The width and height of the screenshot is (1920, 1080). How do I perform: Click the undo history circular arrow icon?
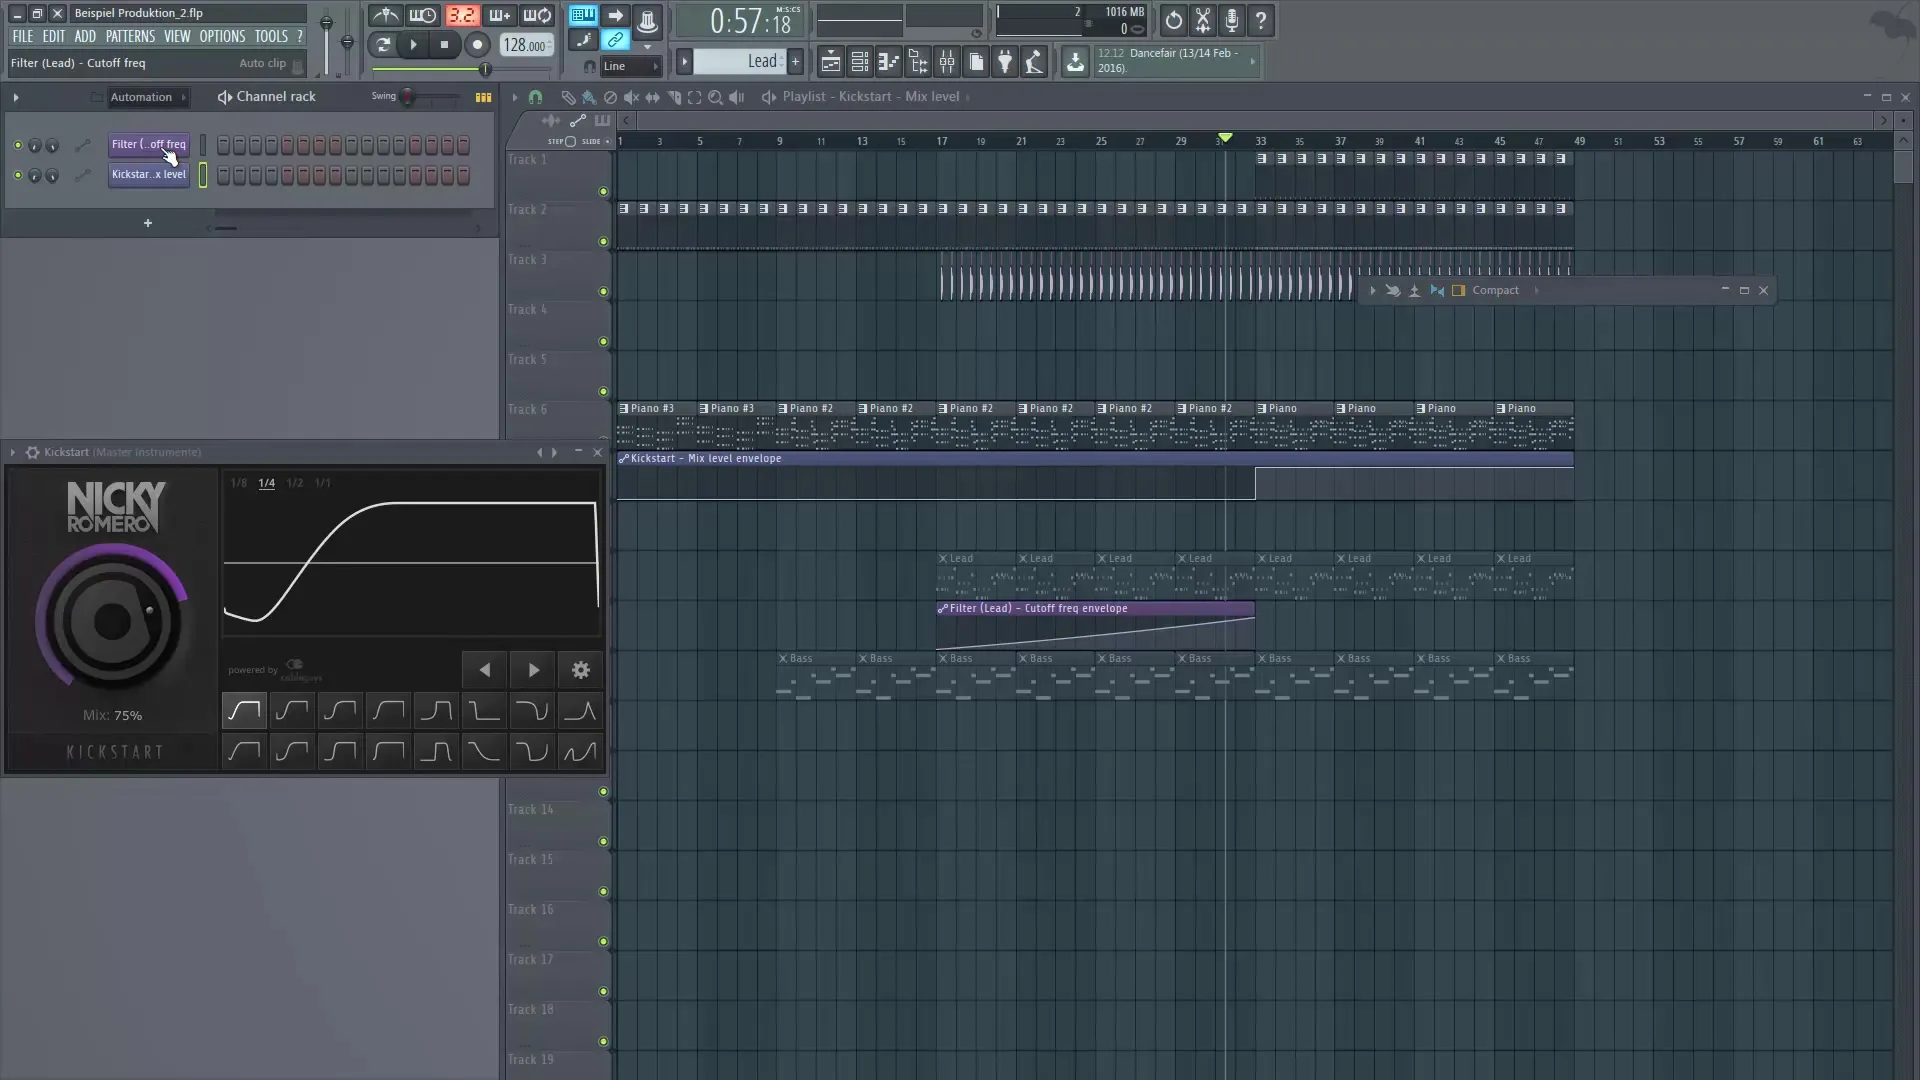pyautogui.click(x=1173, y=20)
